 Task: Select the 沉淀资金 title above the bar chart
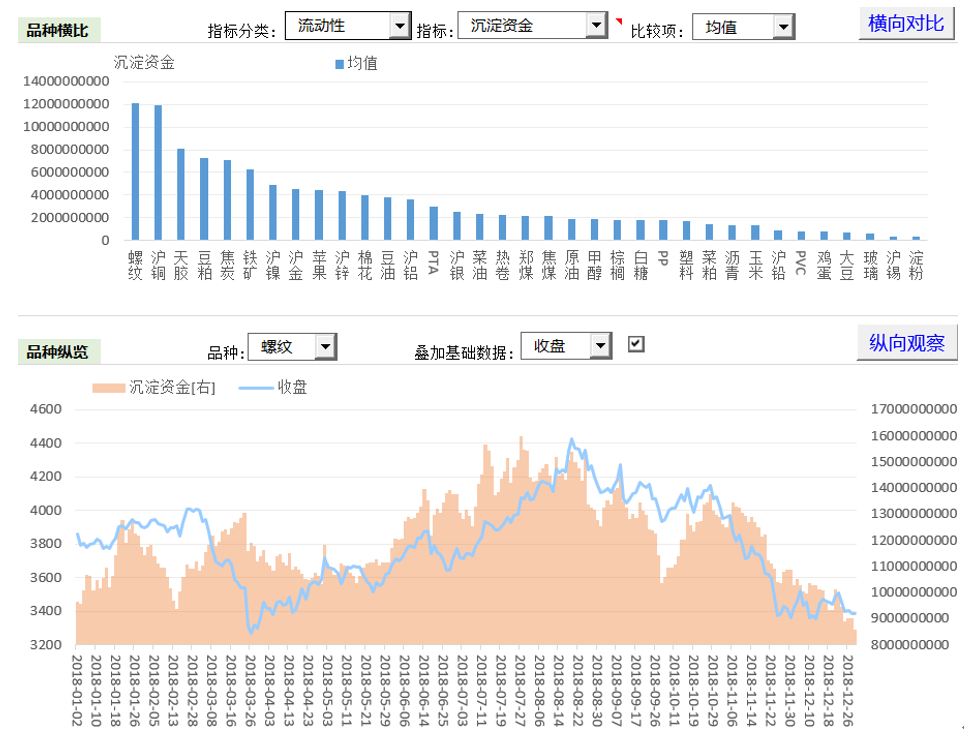(144, 64)
